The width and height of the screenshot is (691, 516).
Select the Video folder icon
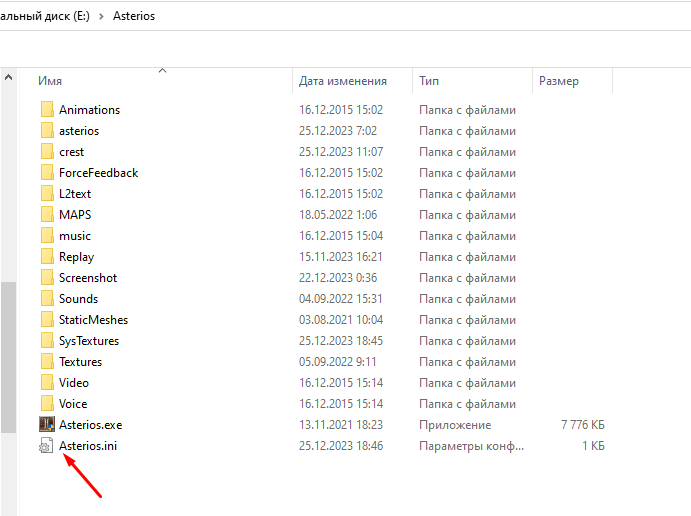pos(47,383)
